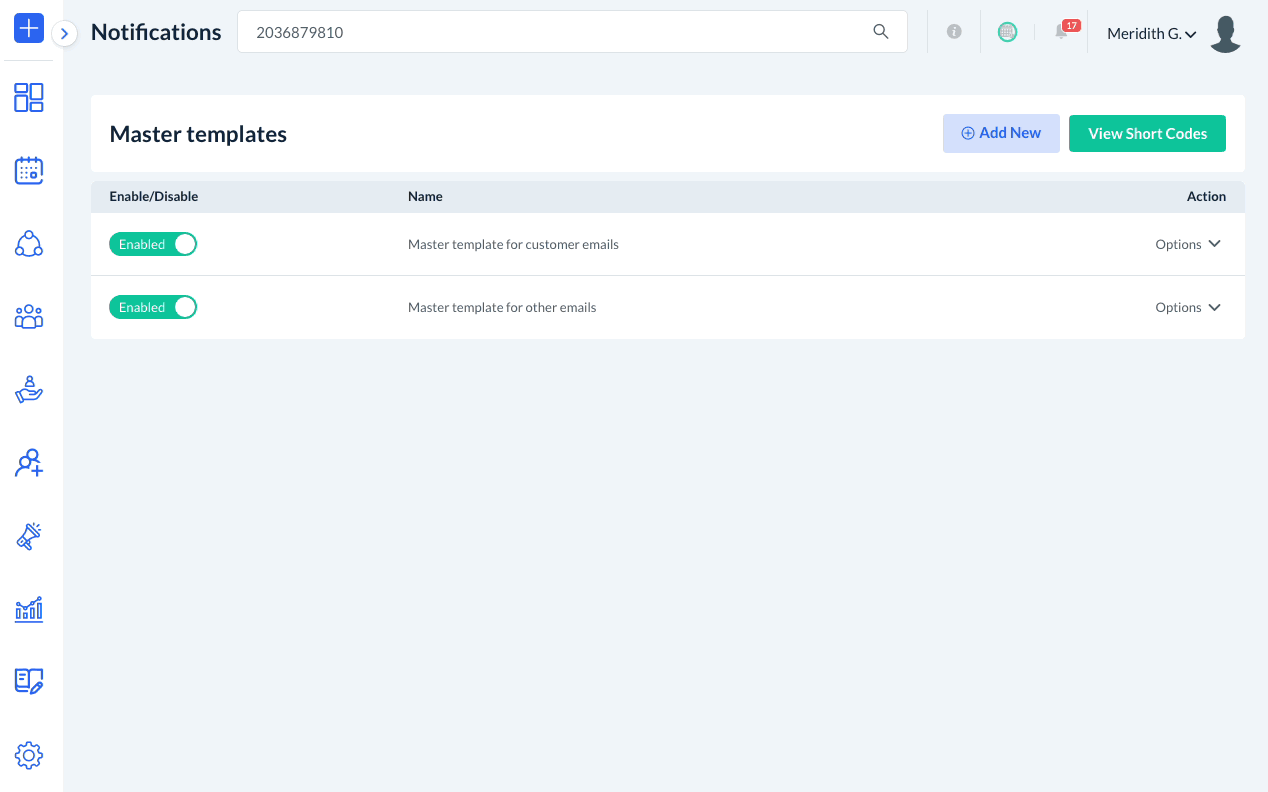Open the bar chart reports icon

pos(29,609)
